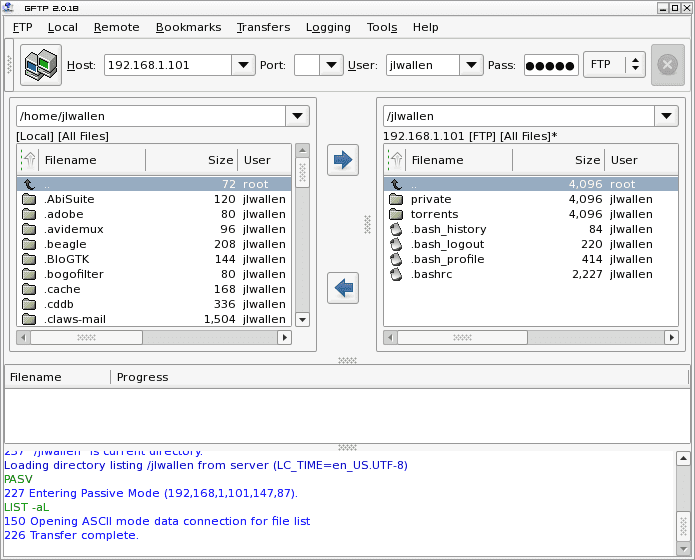Click the .beagle folder icon
The image size is (695, 560).
click(x=29, y=244)
